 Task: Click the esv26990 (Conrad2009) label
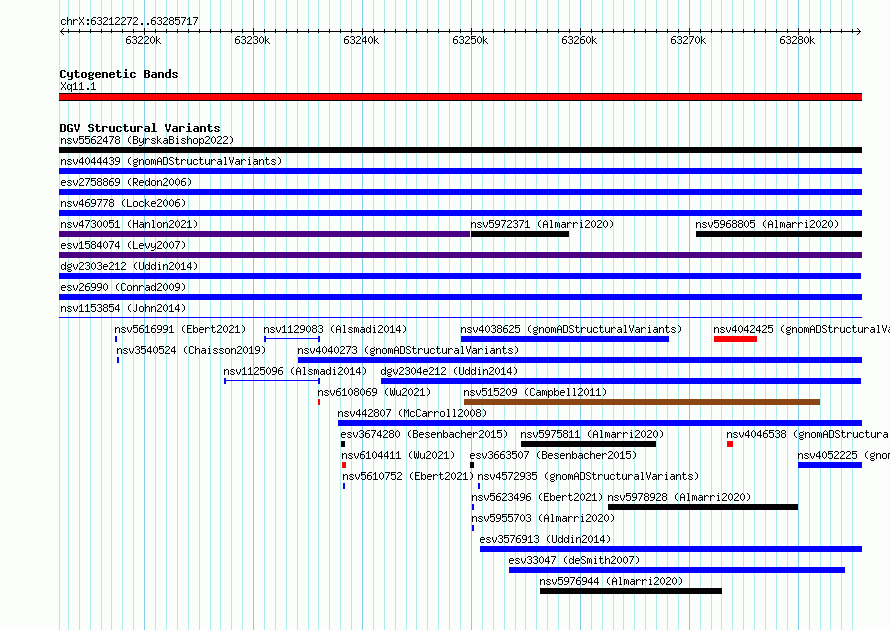coord(123,287)
